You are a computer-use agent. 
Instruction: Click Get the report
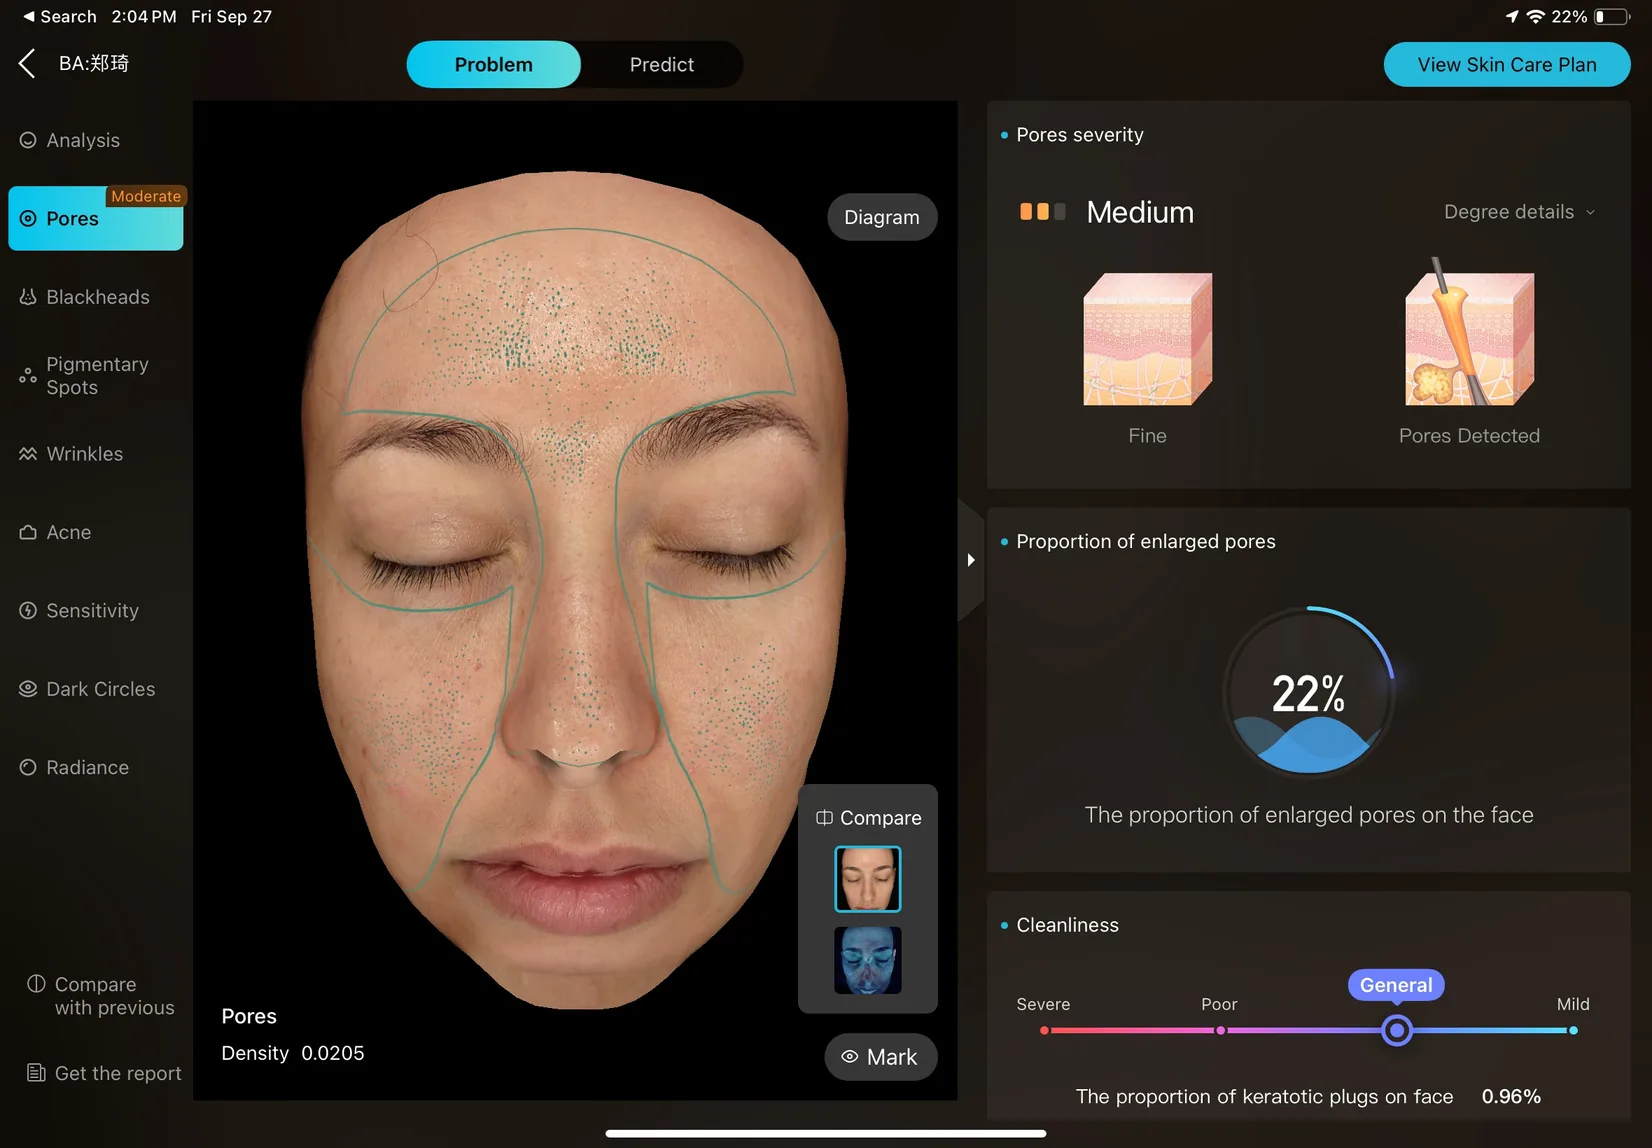coord(104,1073)
